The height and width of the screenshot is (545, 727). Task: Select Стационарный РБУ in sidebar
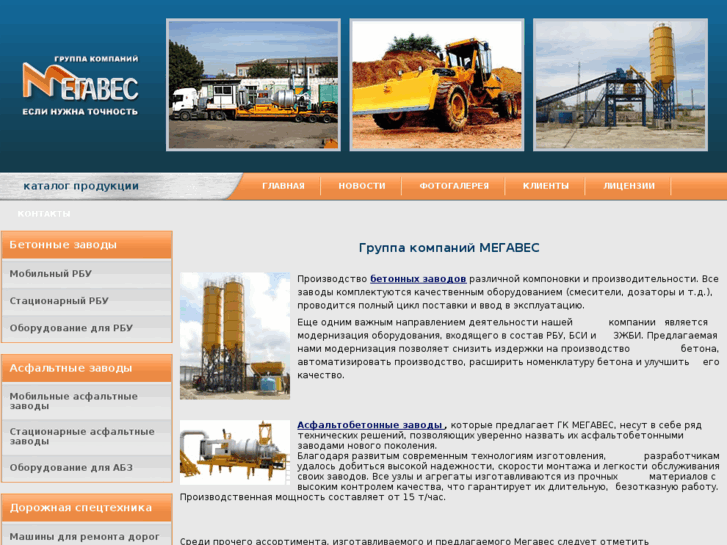click(x=87, y=301)
